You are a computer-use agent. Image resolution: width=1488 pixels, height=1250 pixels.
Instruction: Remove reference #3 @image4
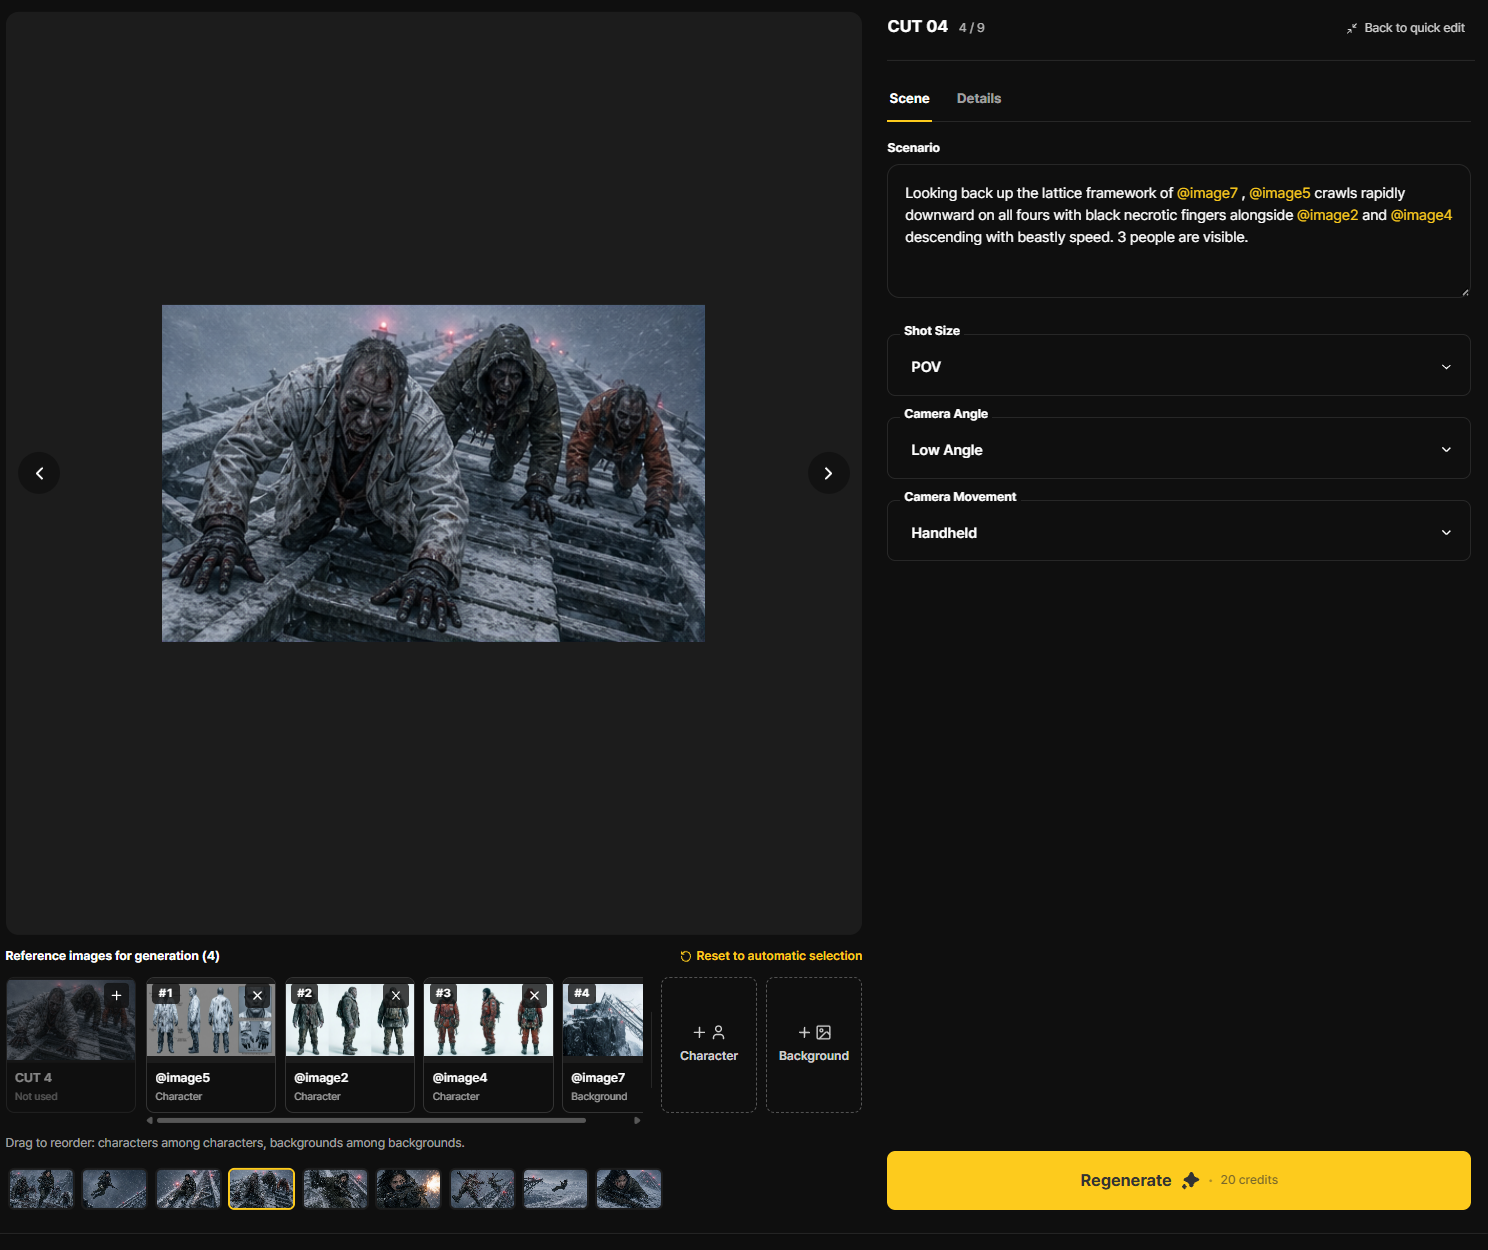534,995
